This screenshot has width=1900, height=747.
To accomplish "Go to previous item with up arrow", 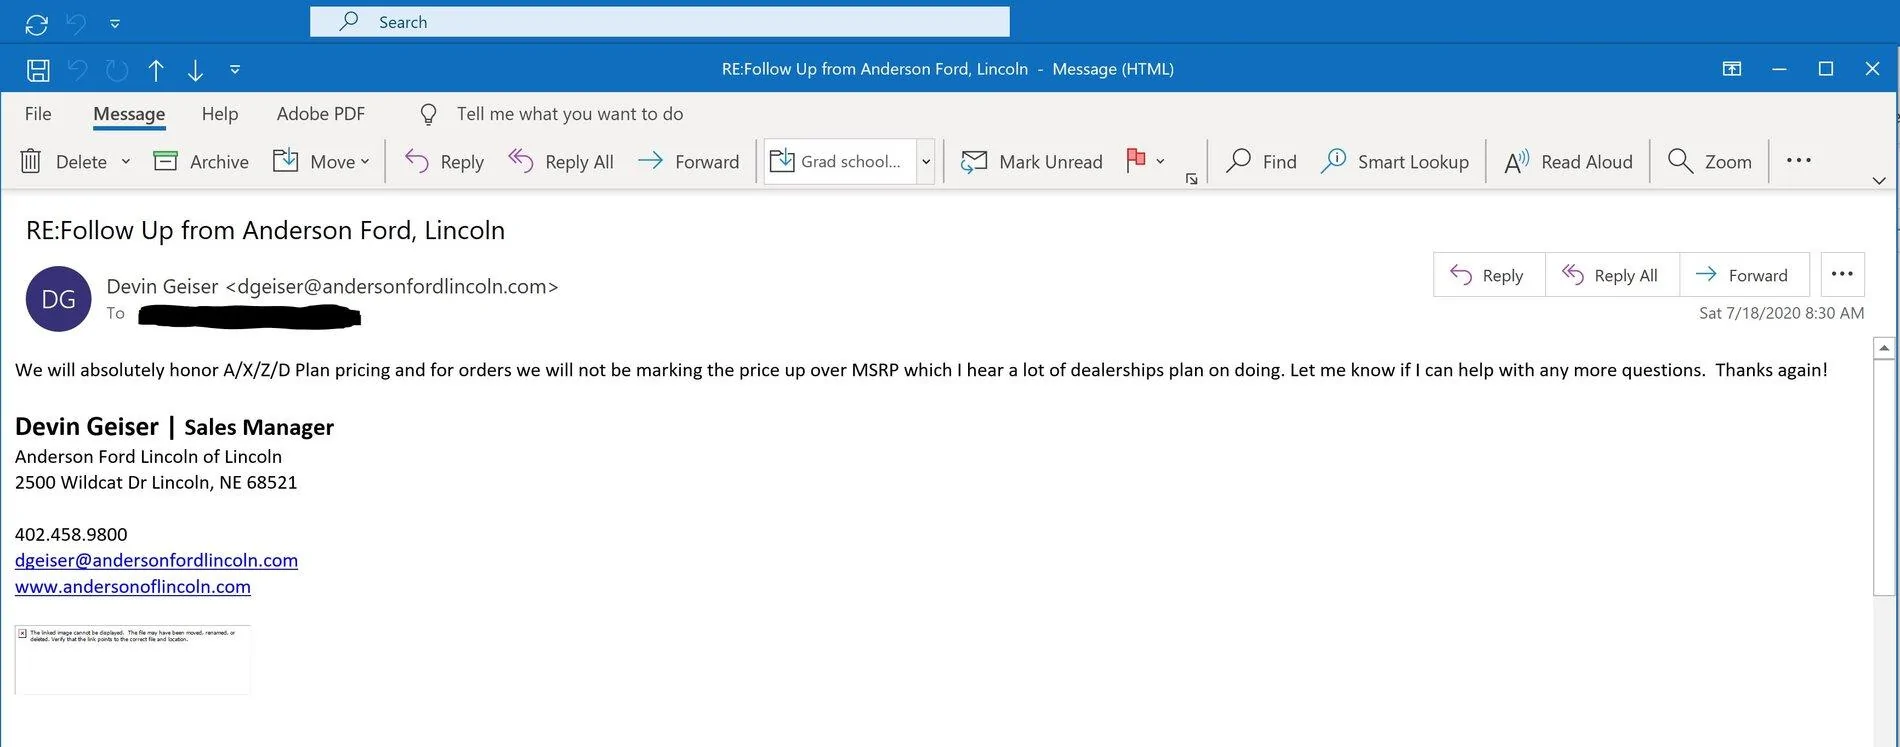I will pos(156,70).
